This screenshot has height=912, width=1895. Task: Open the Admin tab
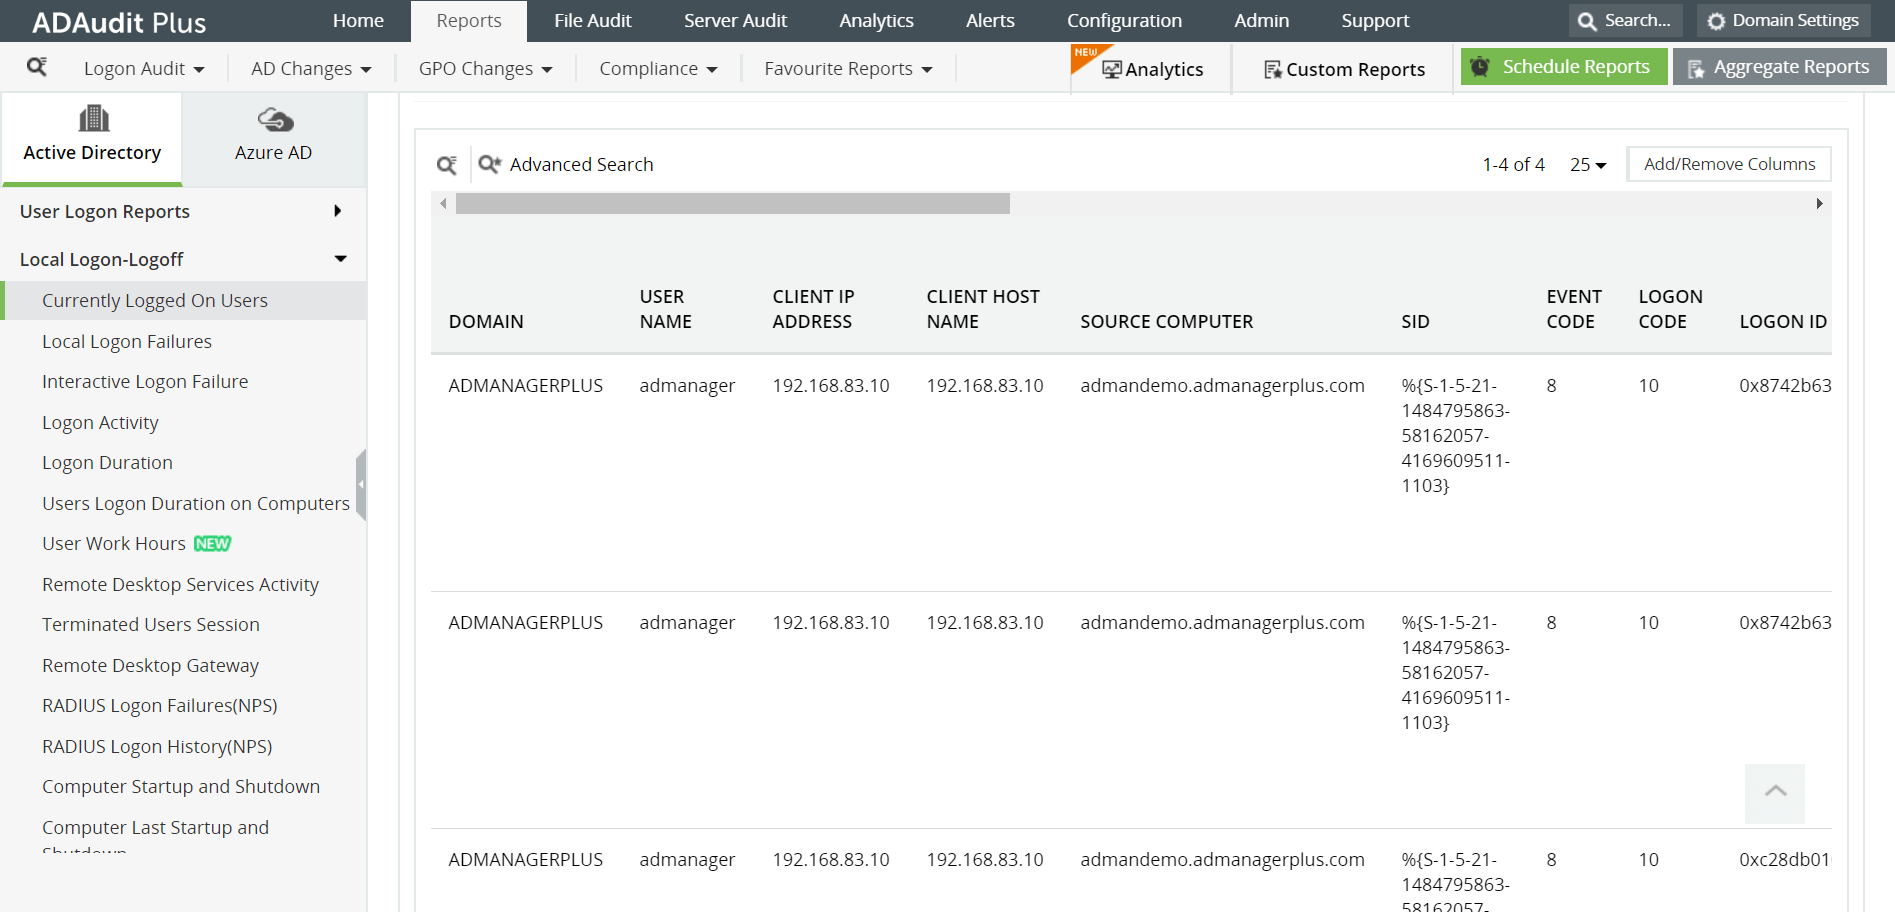1261,21
